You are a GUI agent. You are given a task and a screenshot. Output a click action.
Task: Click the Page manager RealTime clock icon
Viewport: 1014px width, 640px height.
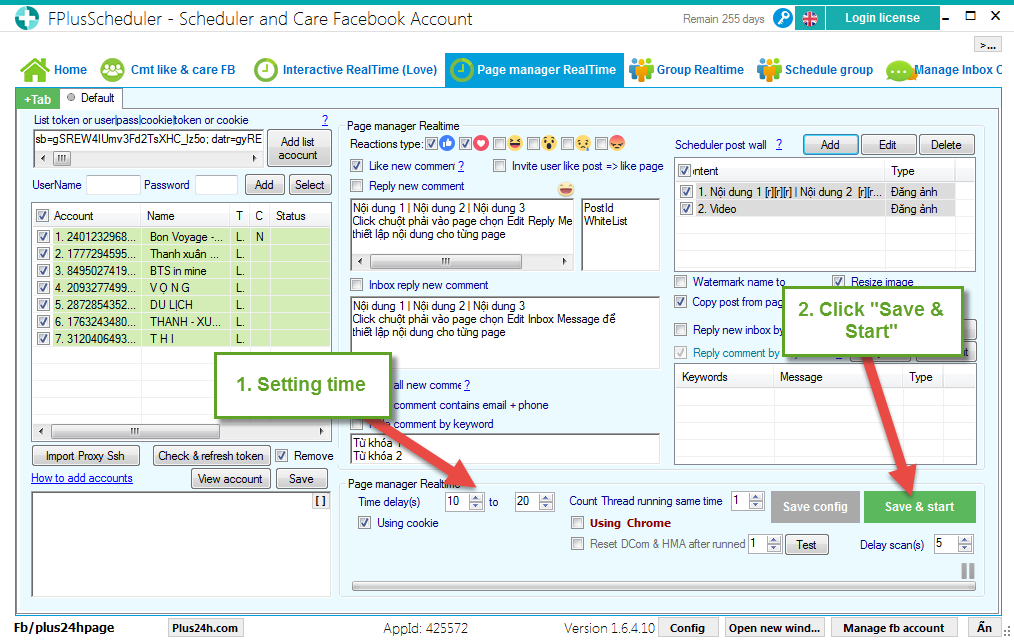(x=462, y=70)
